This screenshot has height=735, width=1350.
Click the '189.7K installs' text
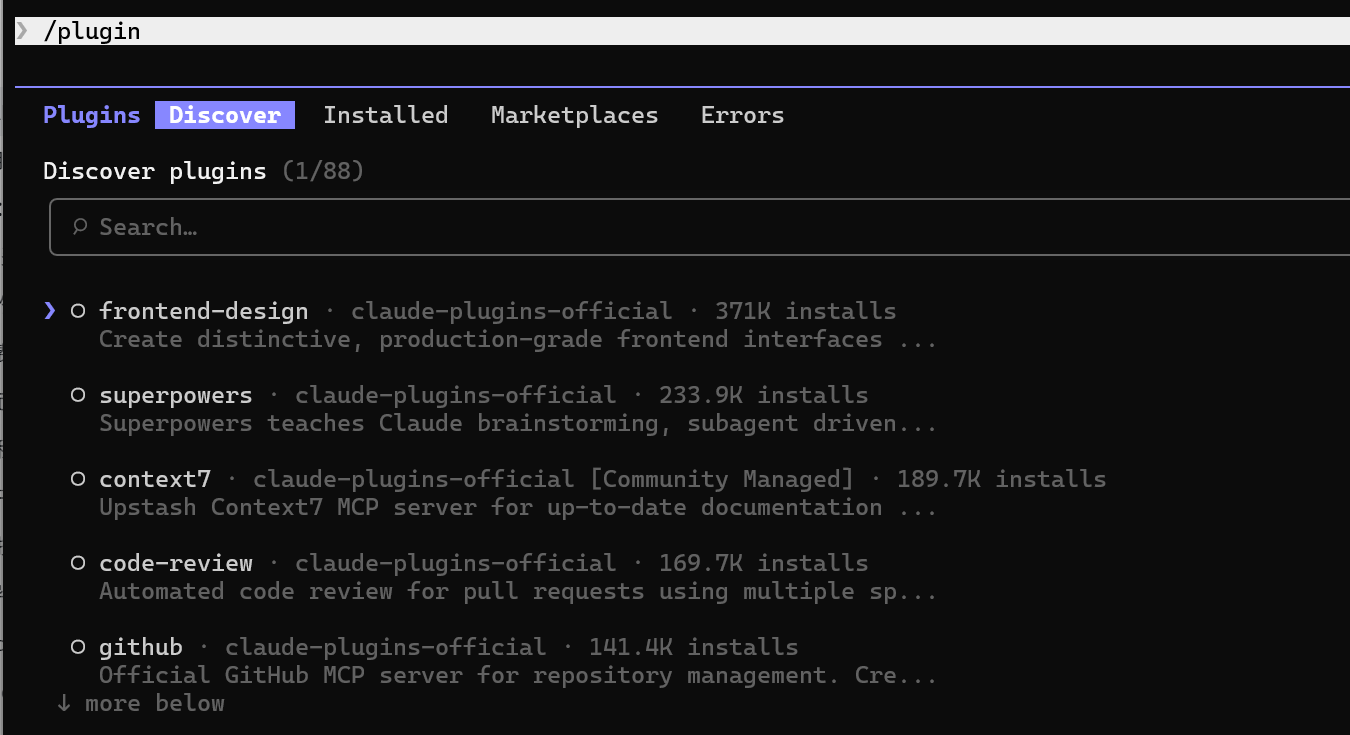pyautogui.click(x=1001, y=479)
